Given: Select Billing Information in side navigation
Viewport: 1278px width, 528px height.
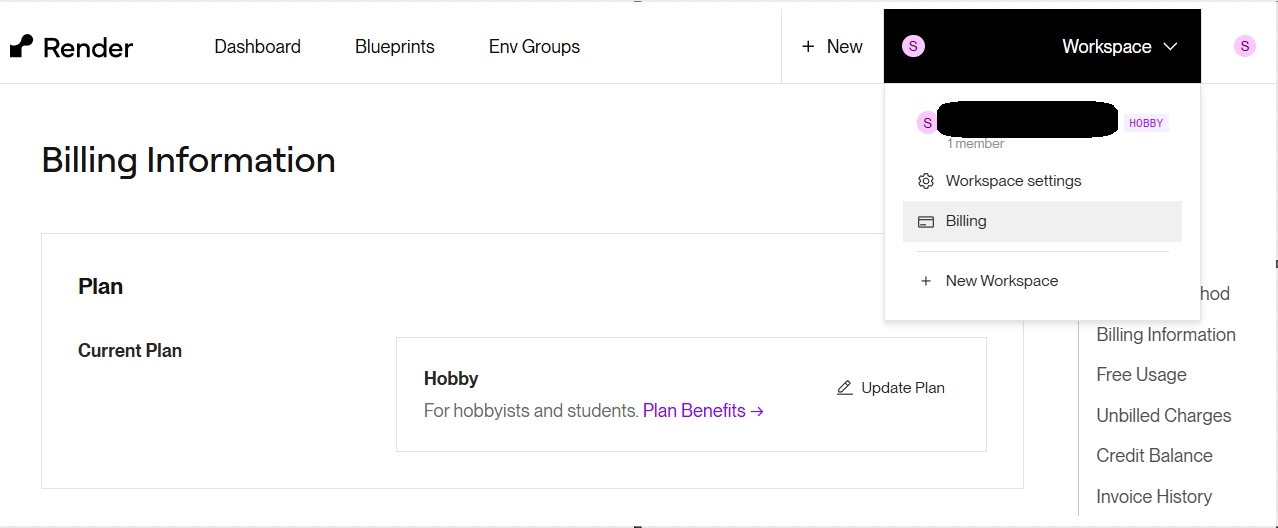Looking at the screenshot, I should (x=1165, y=335).
